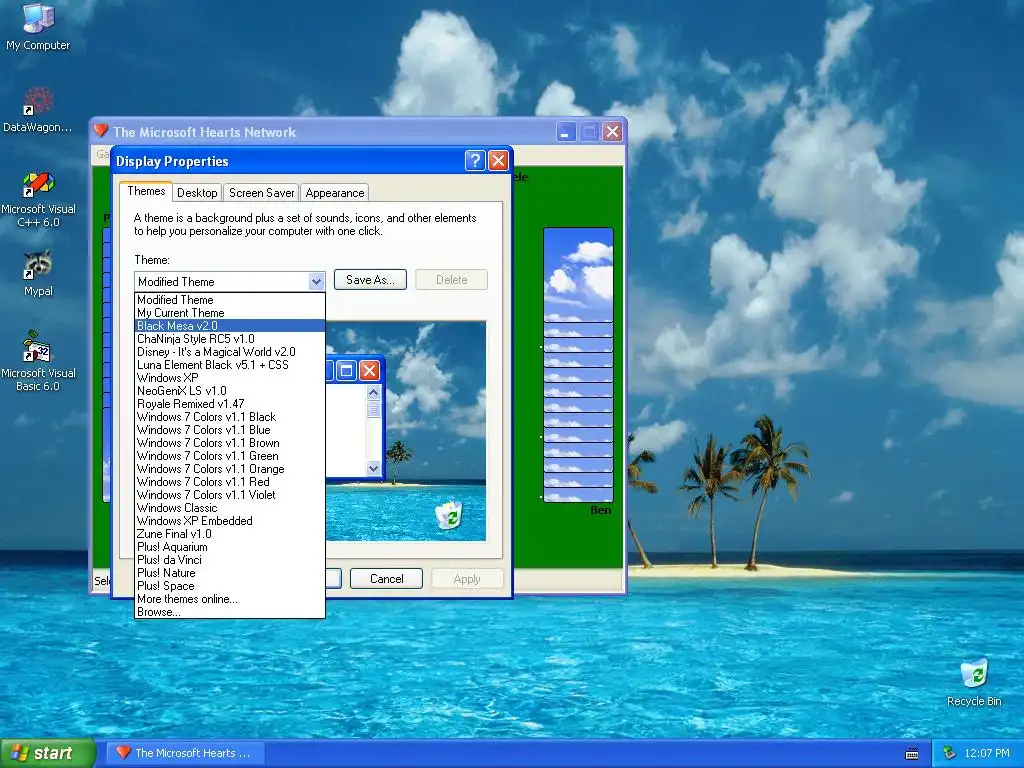This screenshot has height=768, width=1024.
Task: Minimize The Microsoft Hearts Network window
Action: click(566, 132)
